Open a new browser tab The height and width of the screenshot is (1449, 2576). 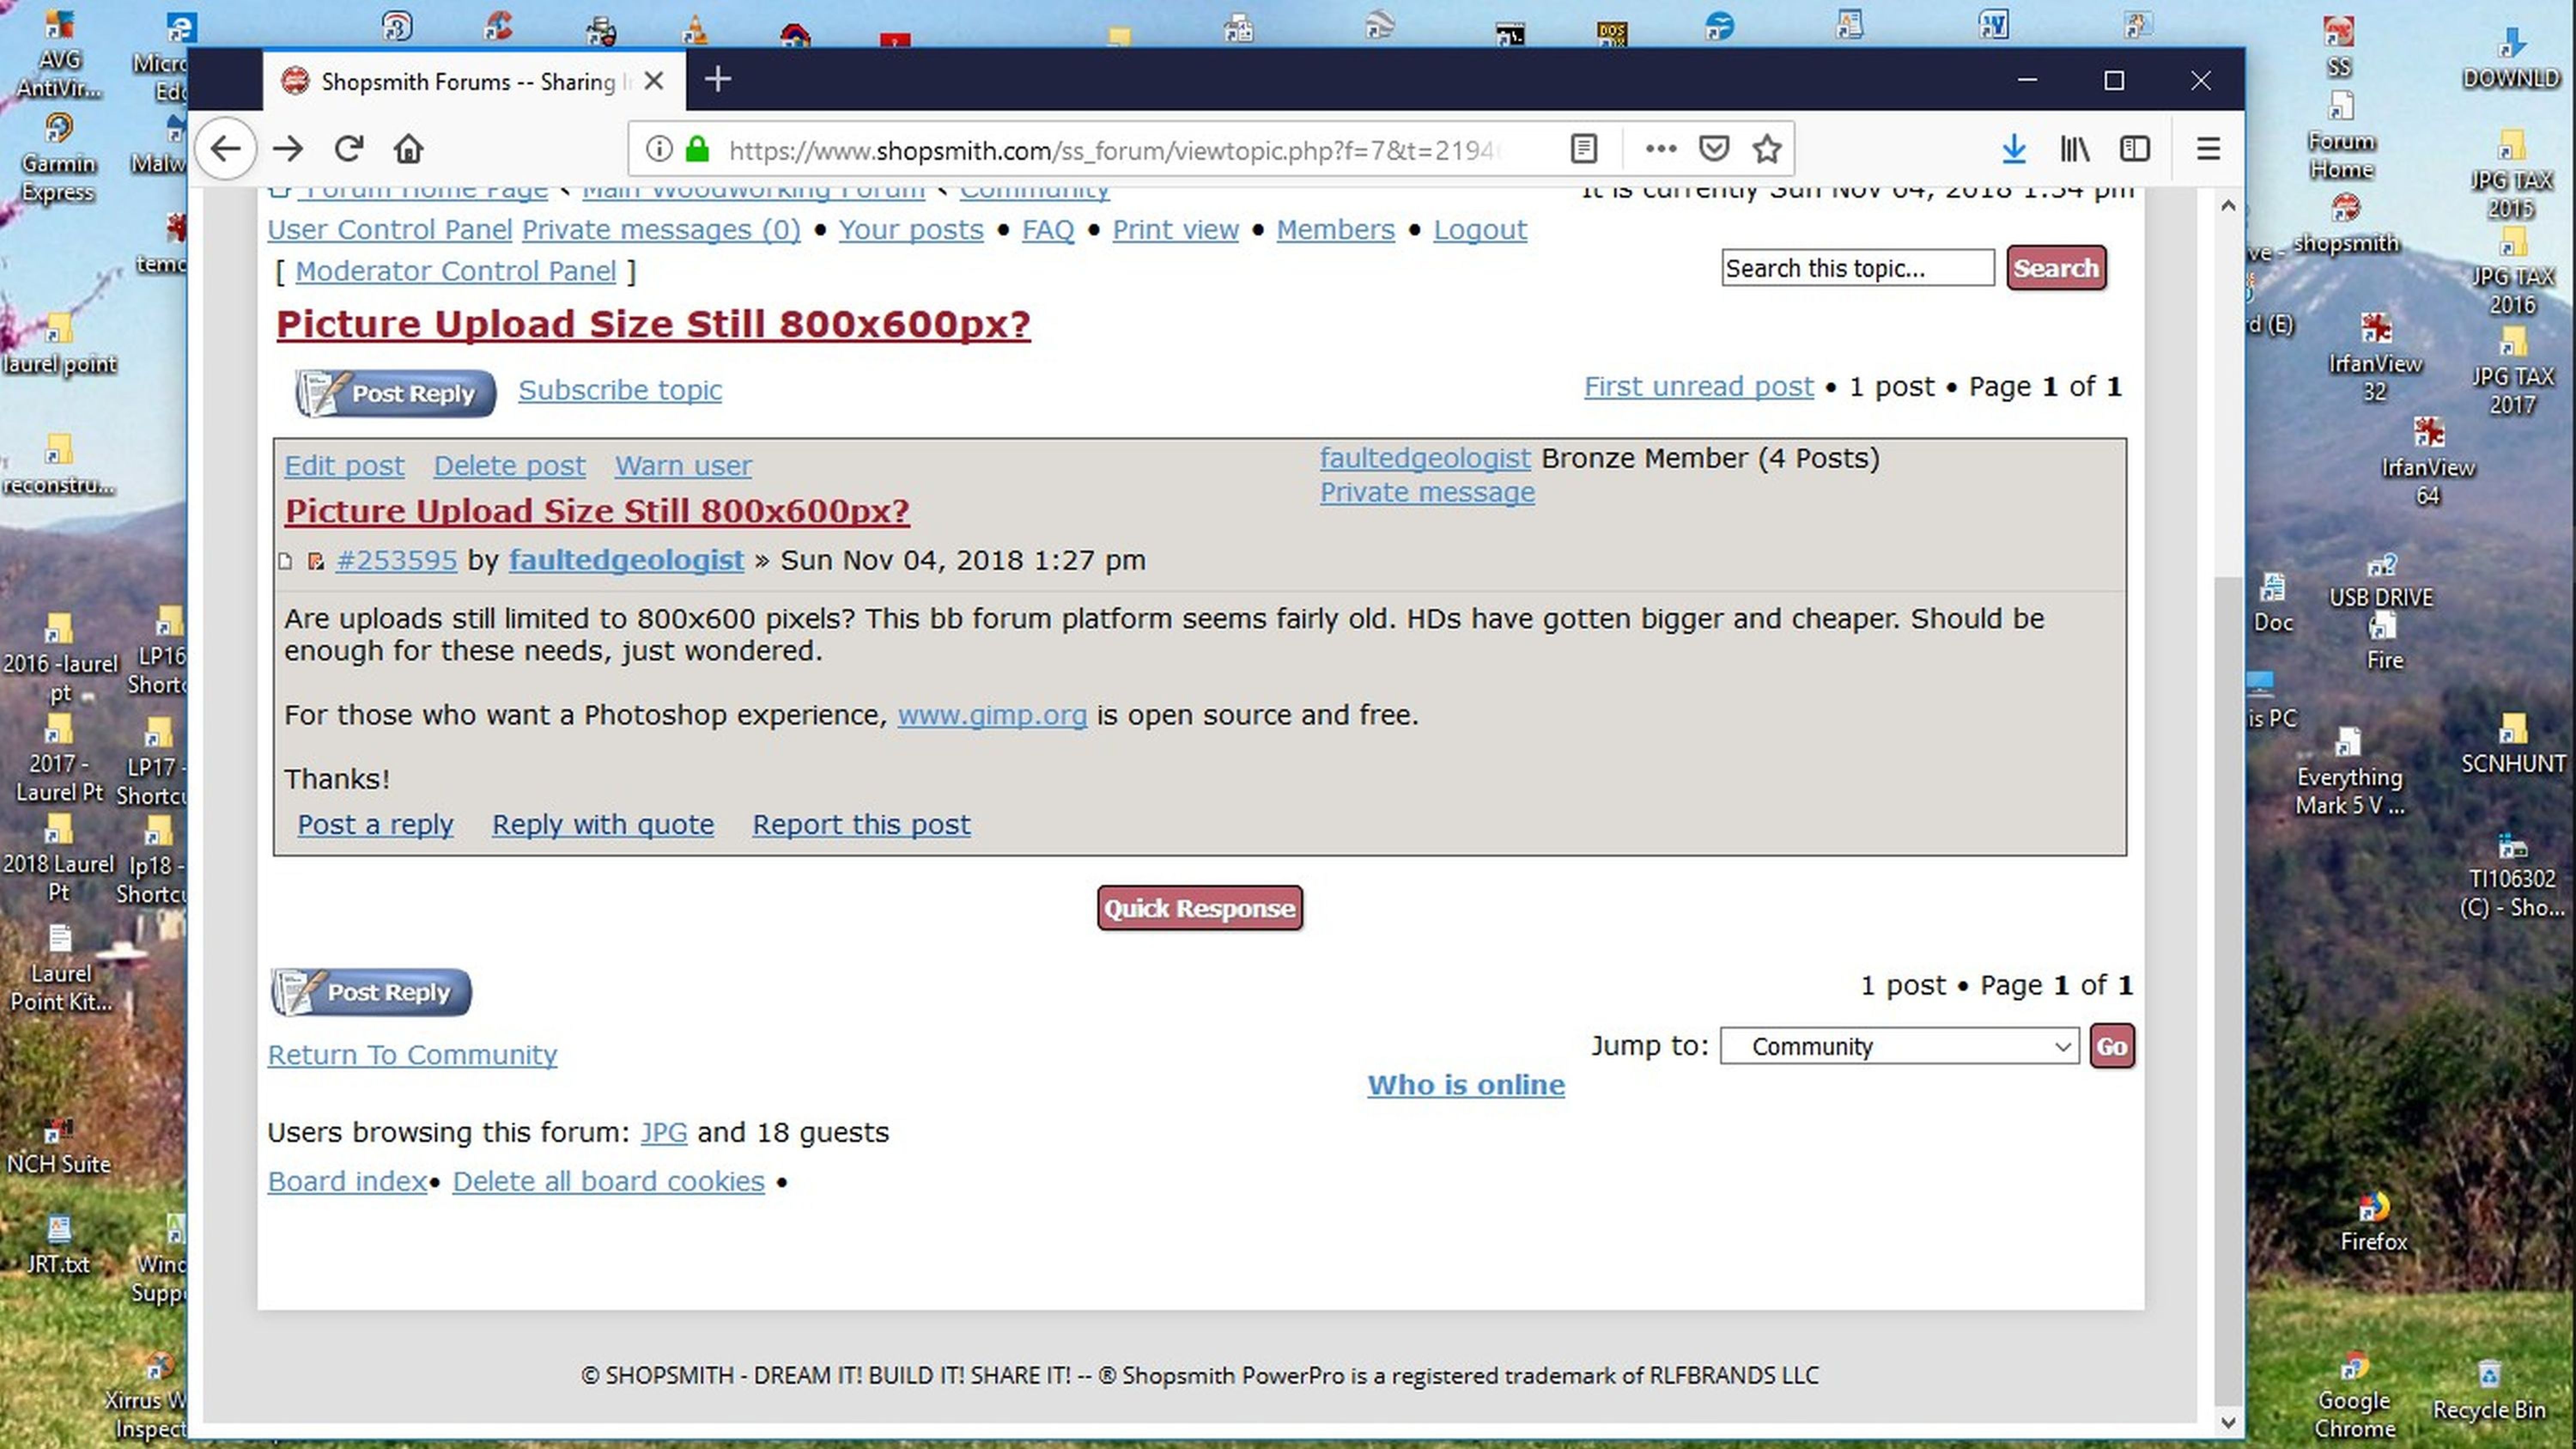click(717, 79)
